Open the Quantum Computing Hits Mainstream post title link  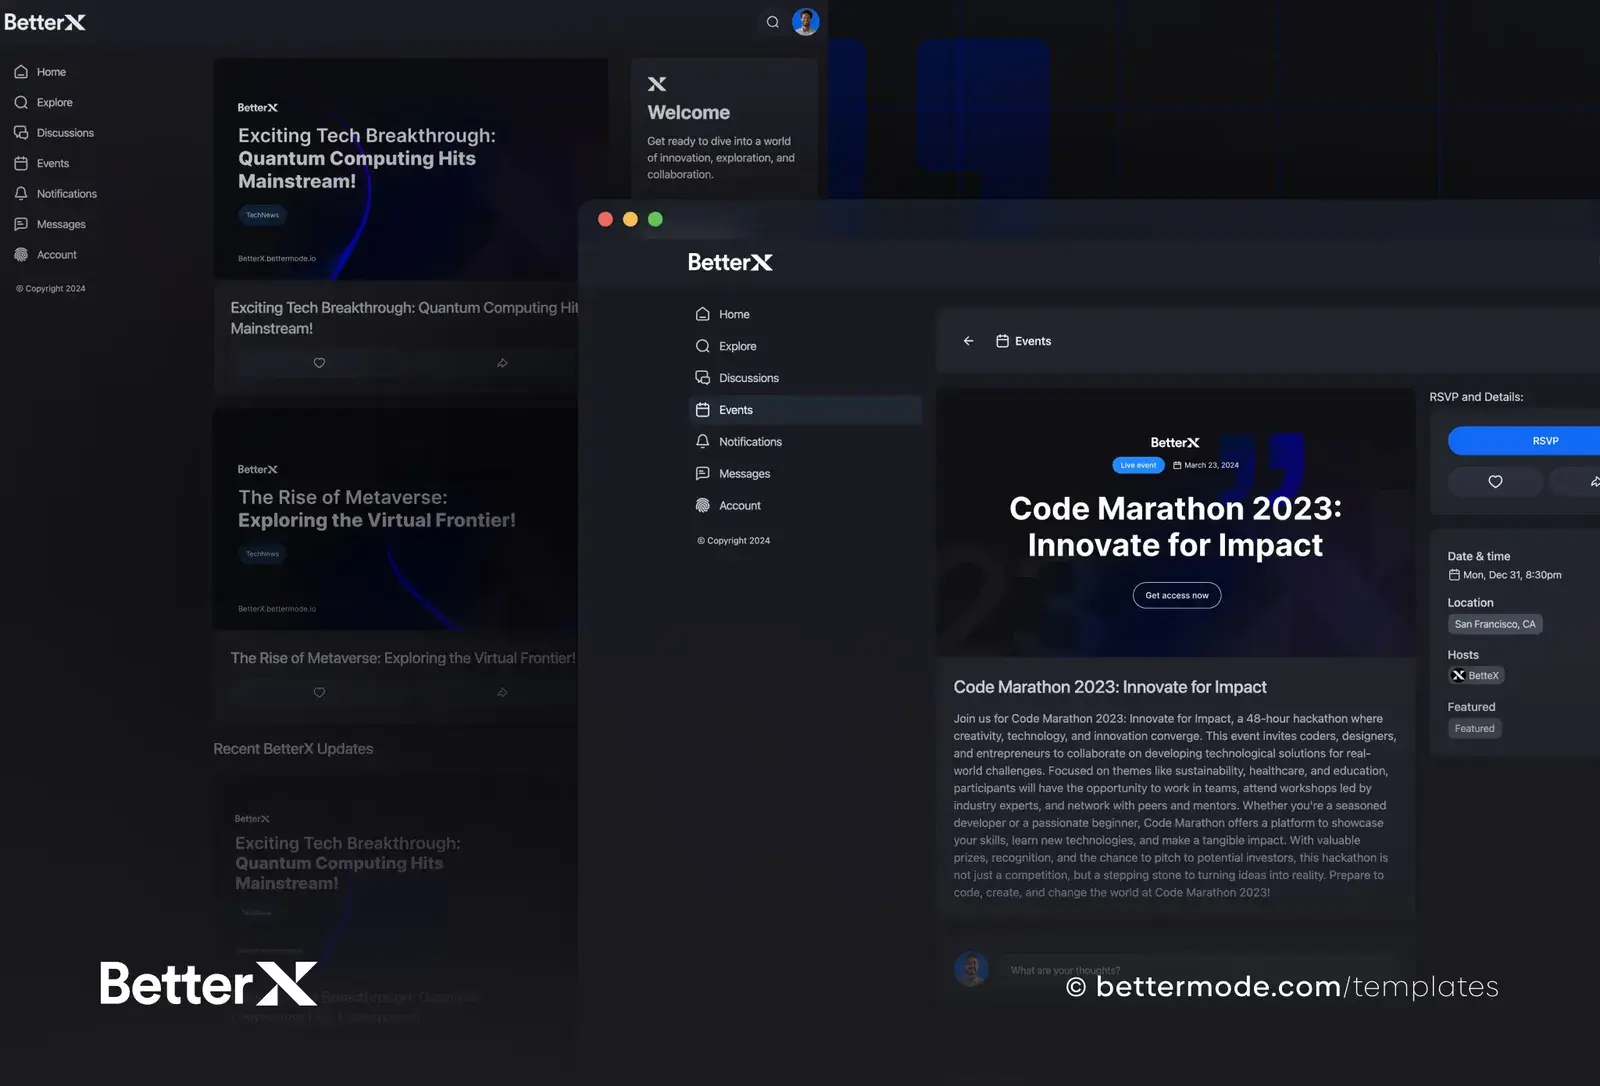(404, 318)
